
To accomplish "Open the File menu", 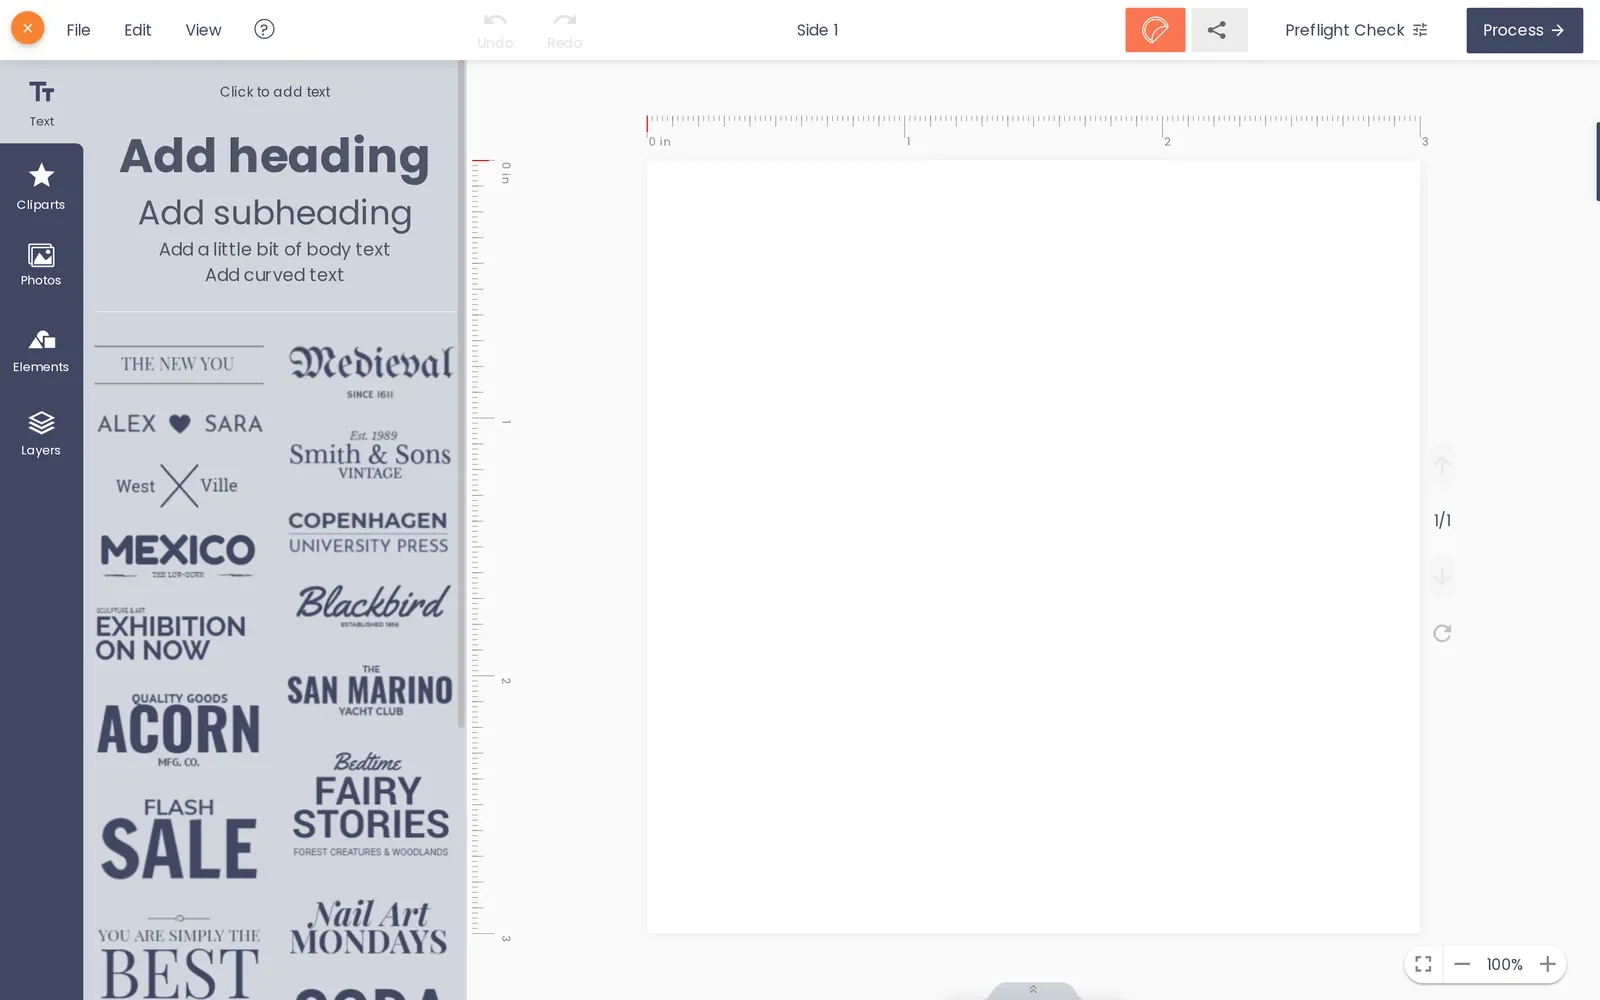I will [x=78, y=30].
